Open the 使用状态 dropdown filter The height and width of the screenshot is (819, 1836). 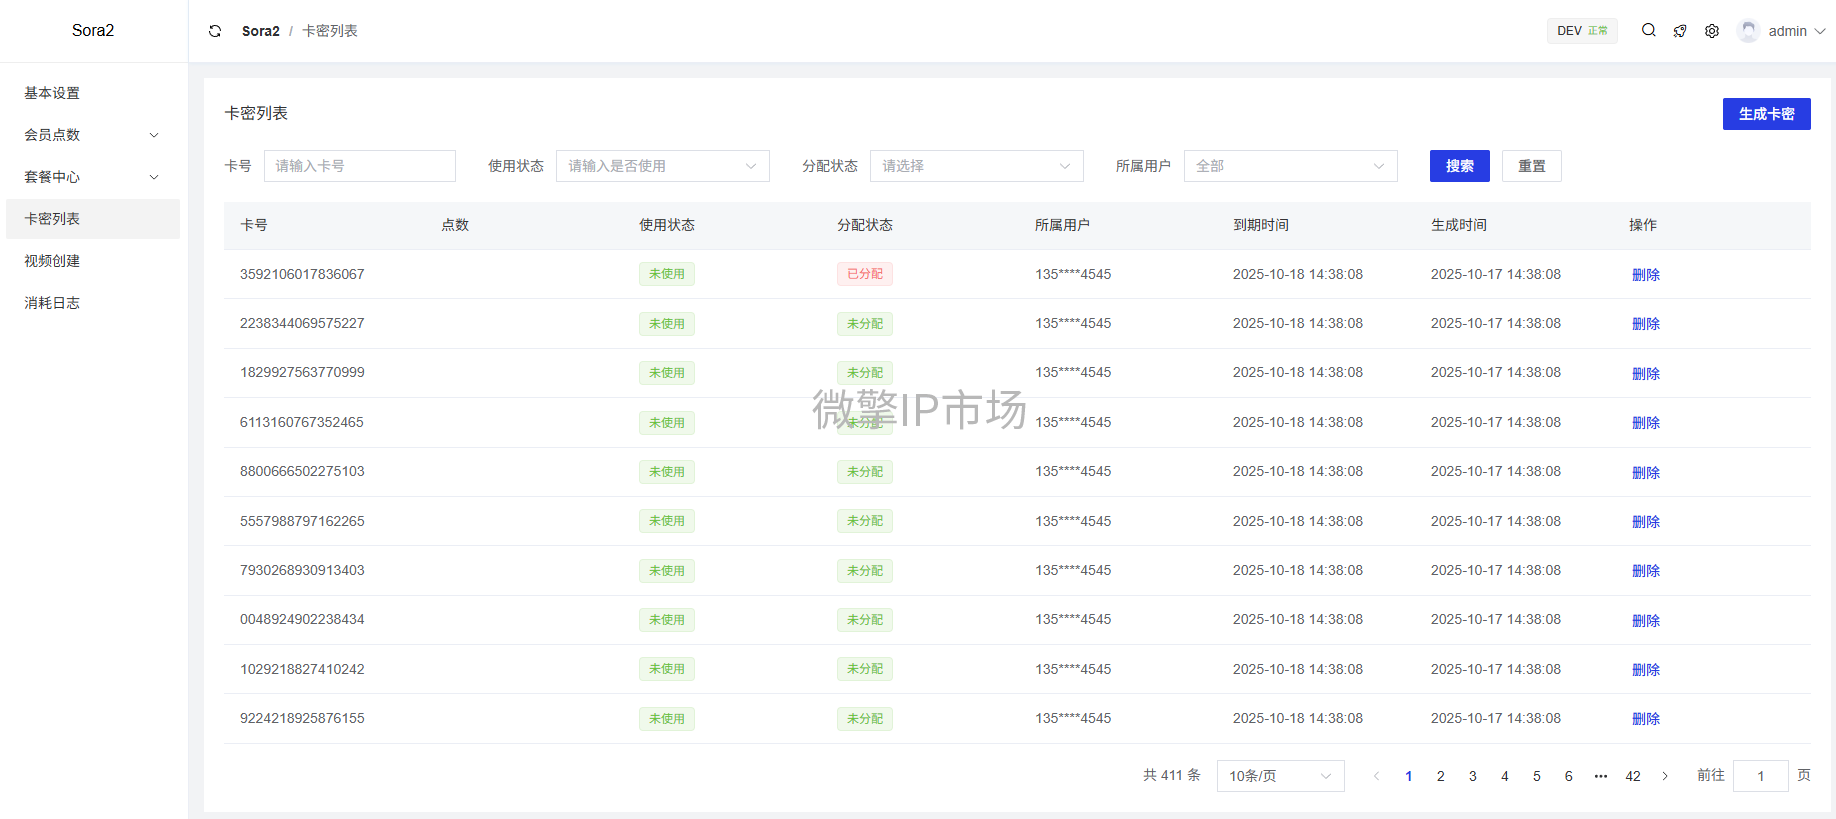[x=662, y=166]
